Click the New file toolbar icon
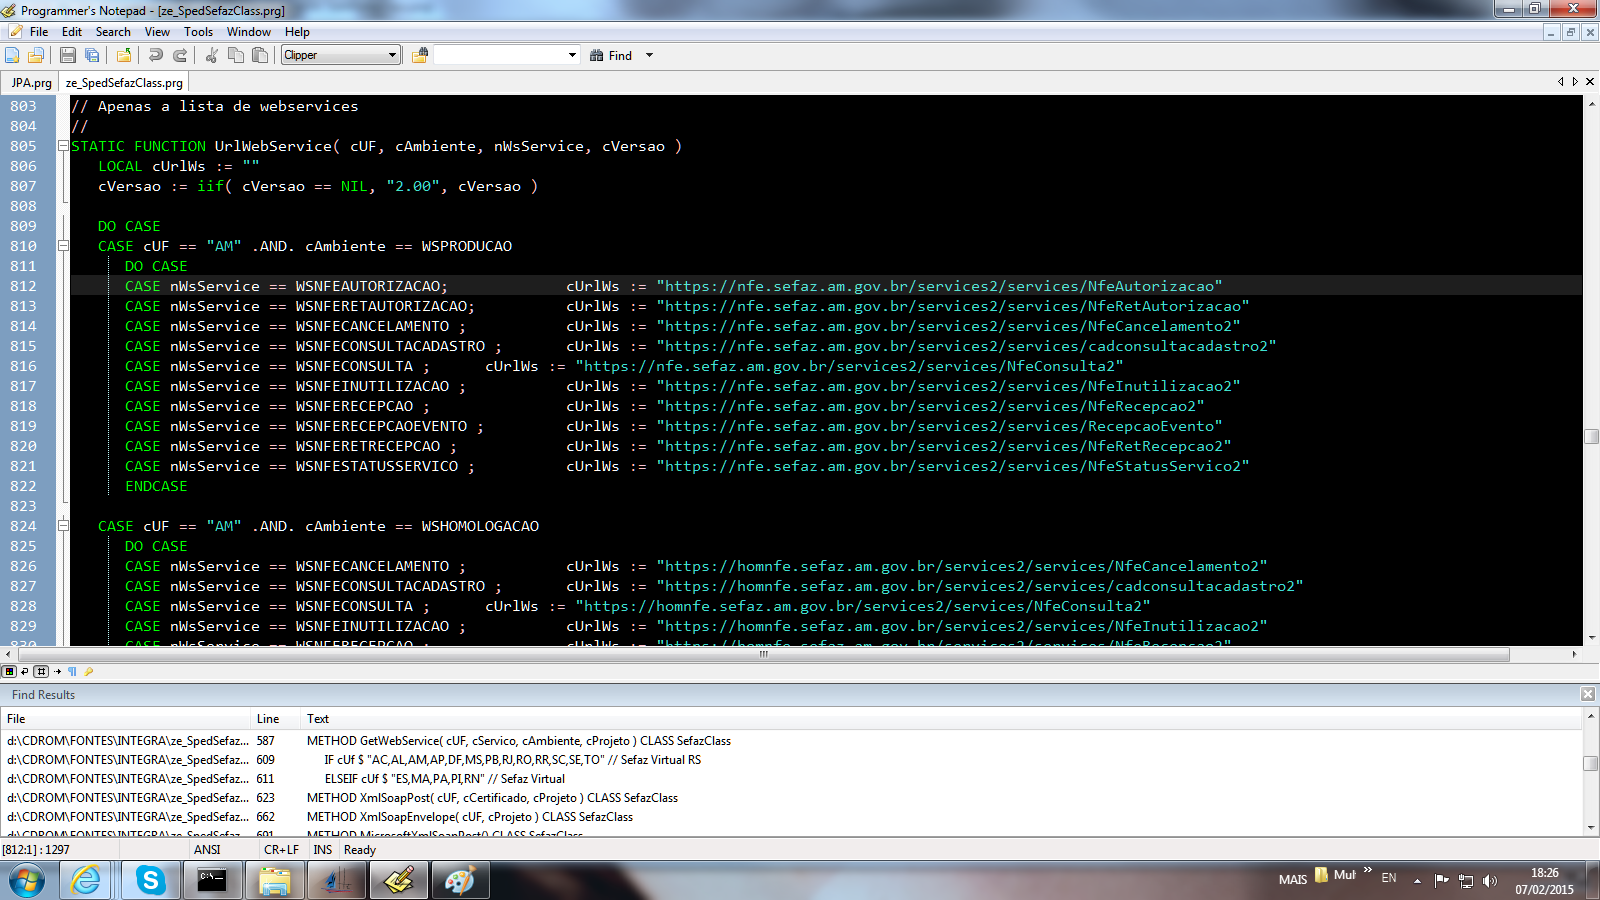 (x=12, y=55)
